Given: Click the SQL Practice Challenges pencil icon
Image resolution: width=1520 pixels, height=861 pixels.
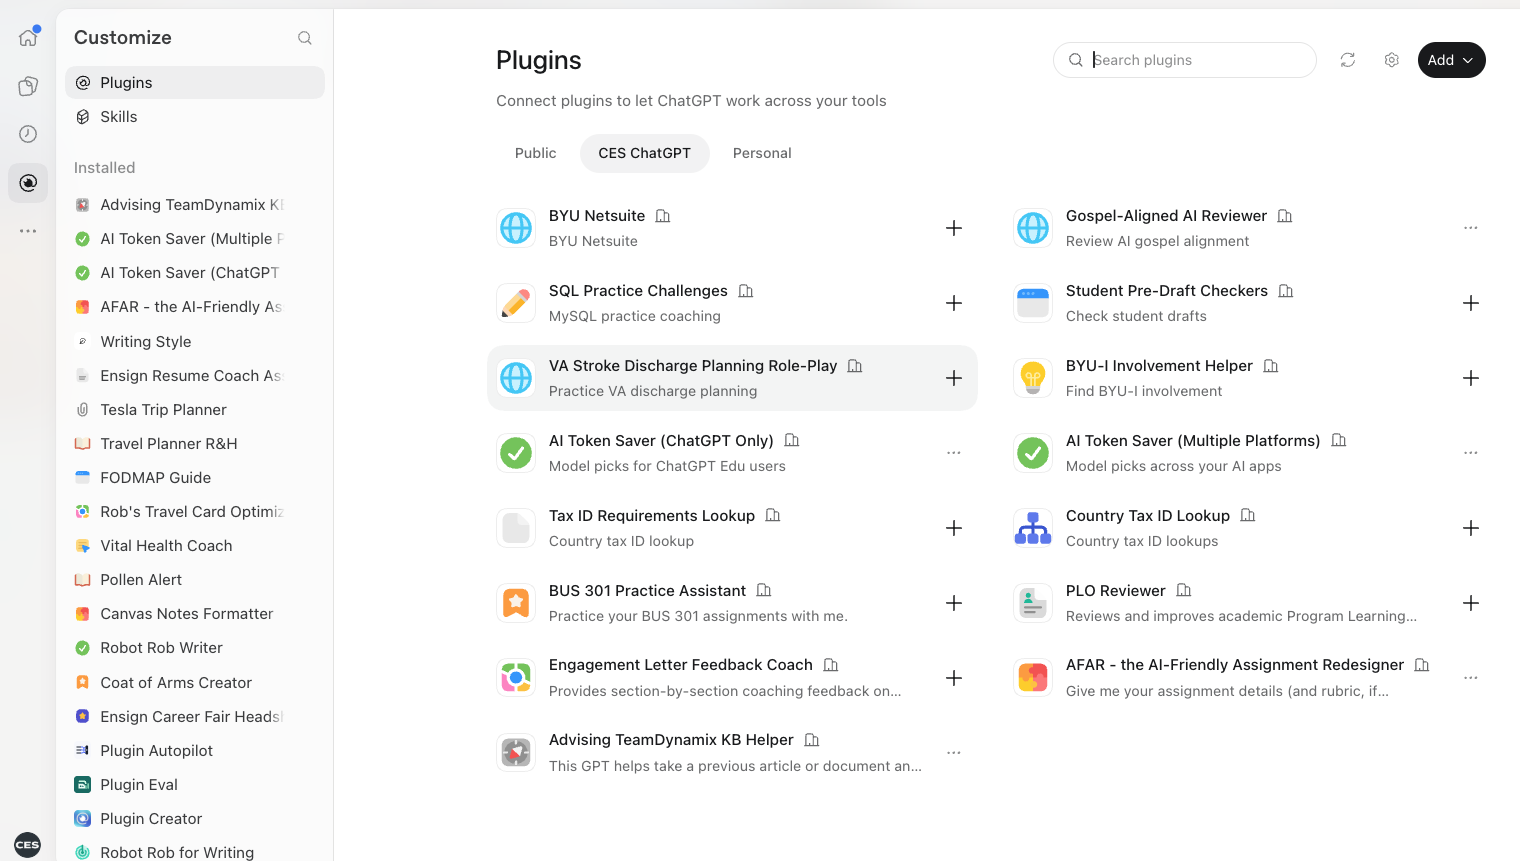Looking at the screenshot, I should pos(516,303).
